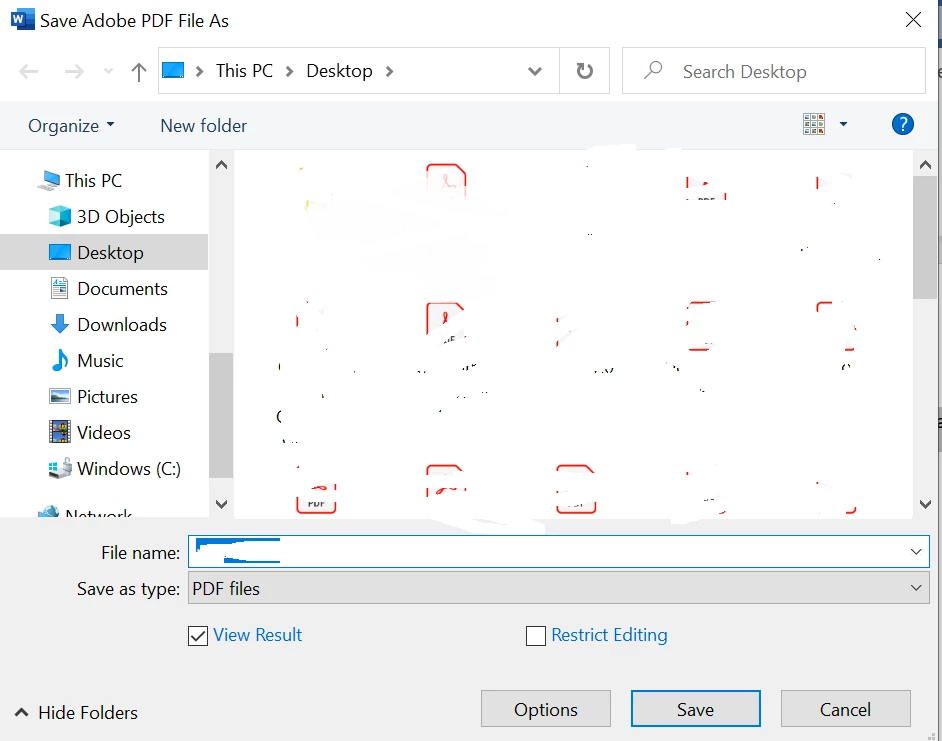Go up one folder level arrow
Viewport: 942px width, 741px height.
(x=139, y=72)
